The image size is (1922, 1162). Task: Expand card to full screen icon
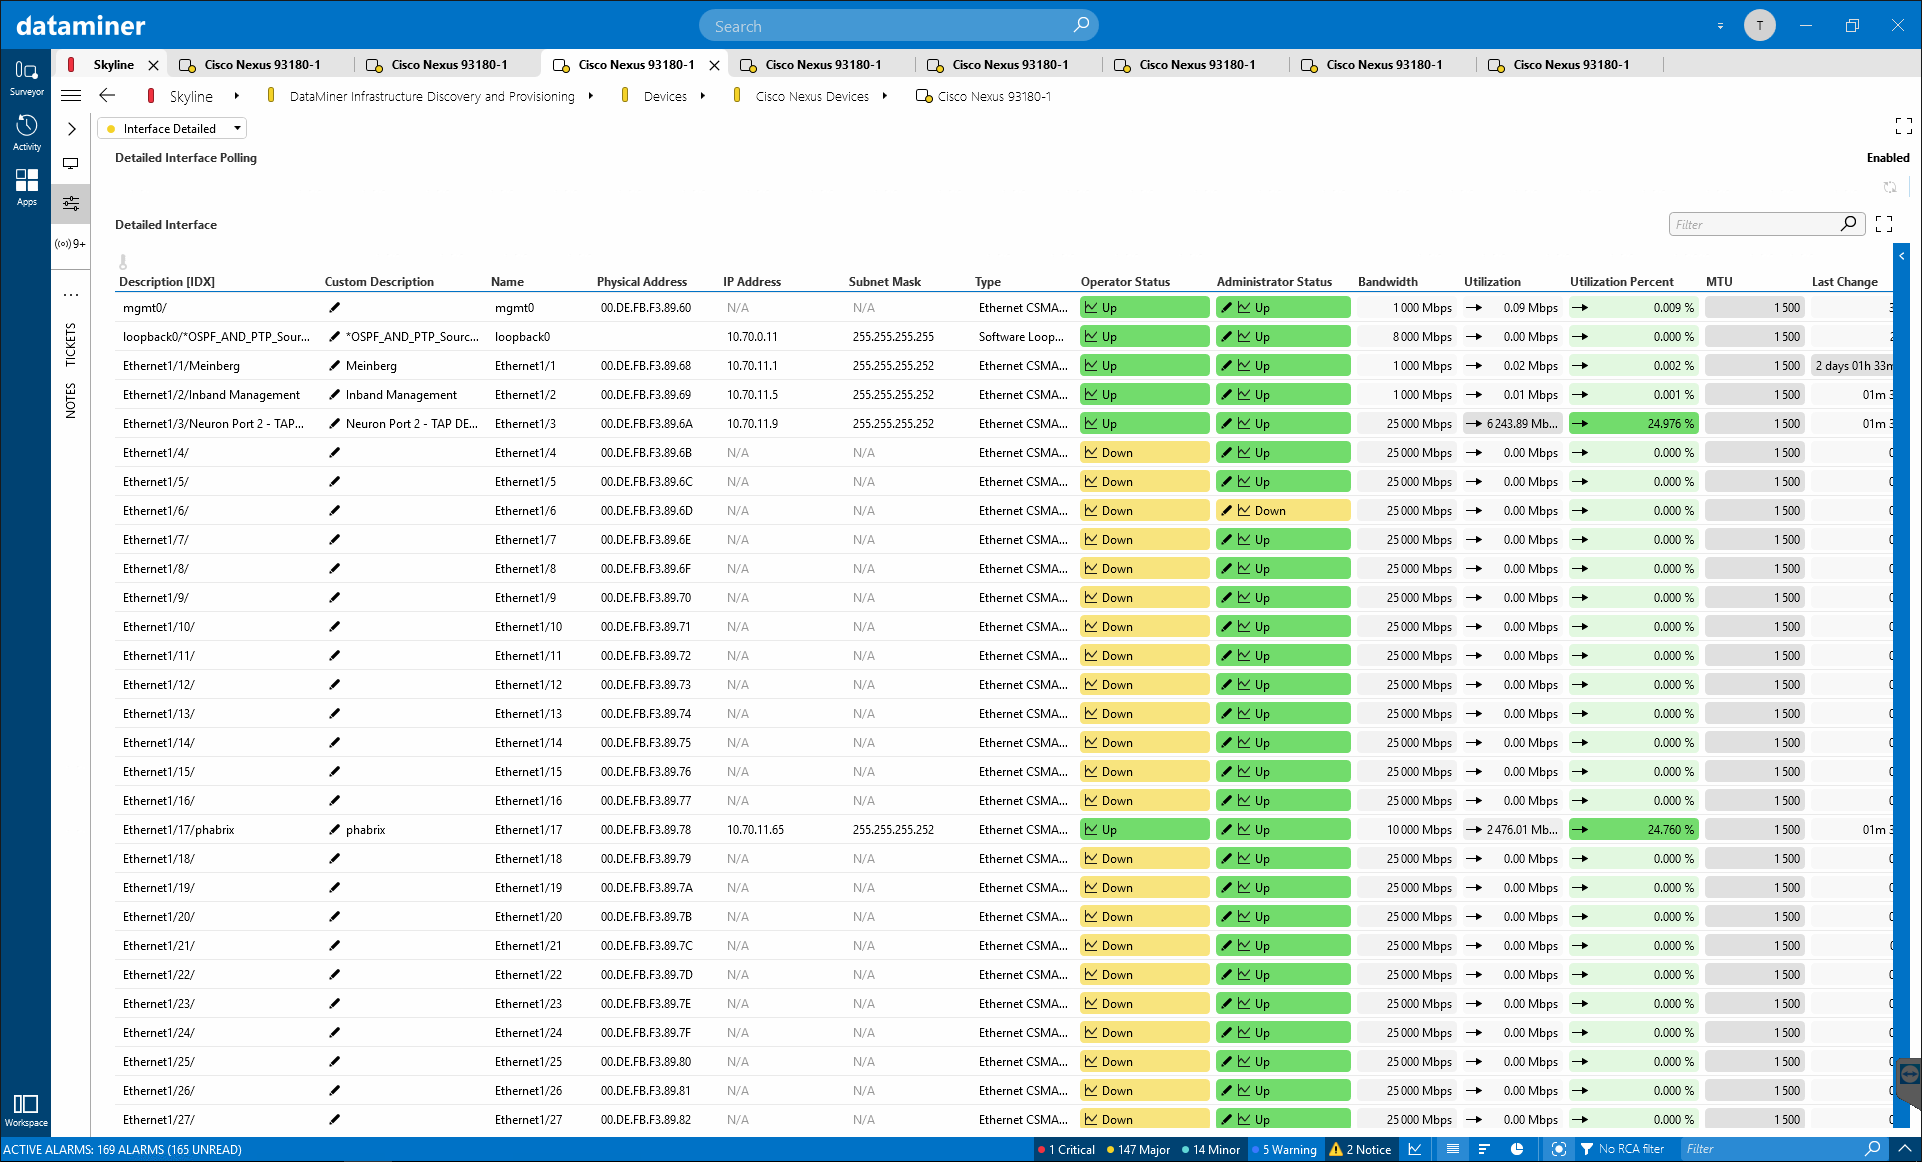(x=1904, y=126)
